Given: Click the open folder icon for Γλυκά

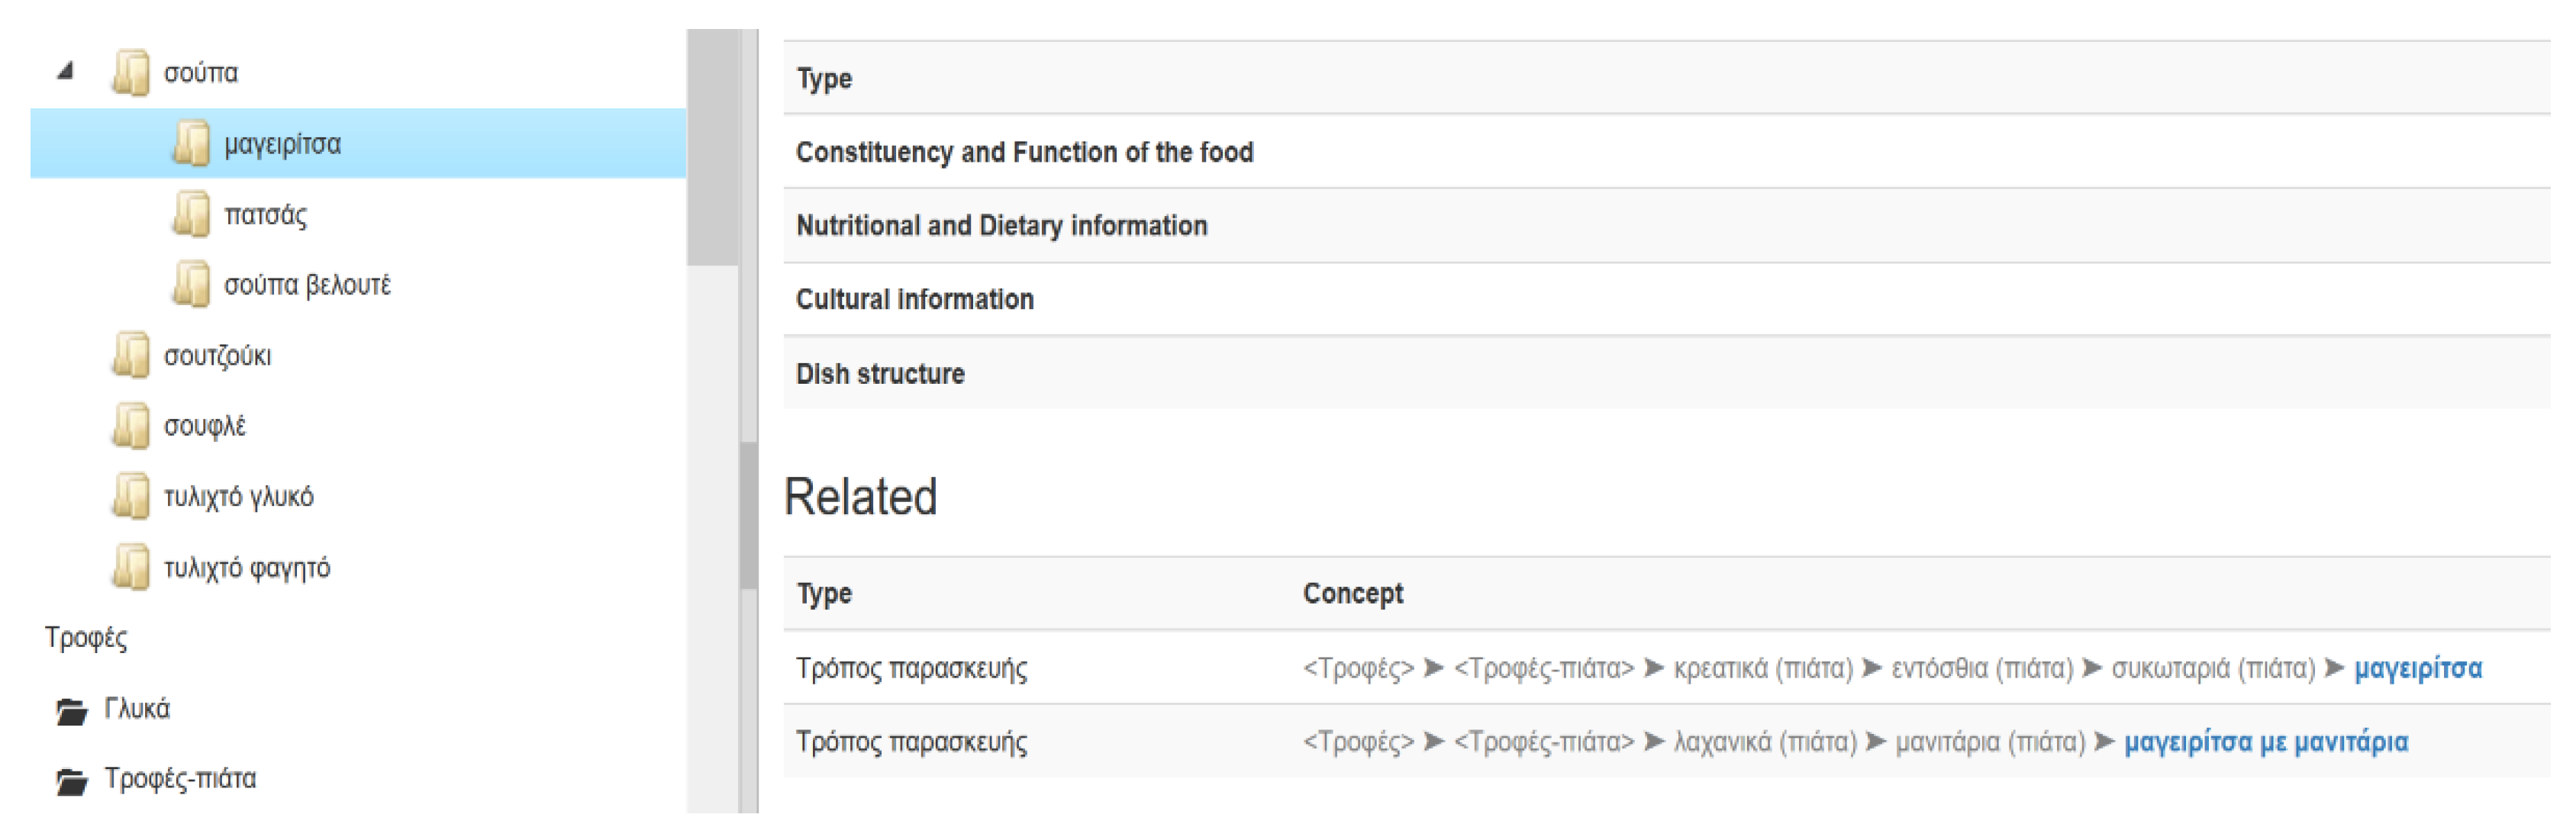Looking at the screenshot, I should [x=71, y=710].
